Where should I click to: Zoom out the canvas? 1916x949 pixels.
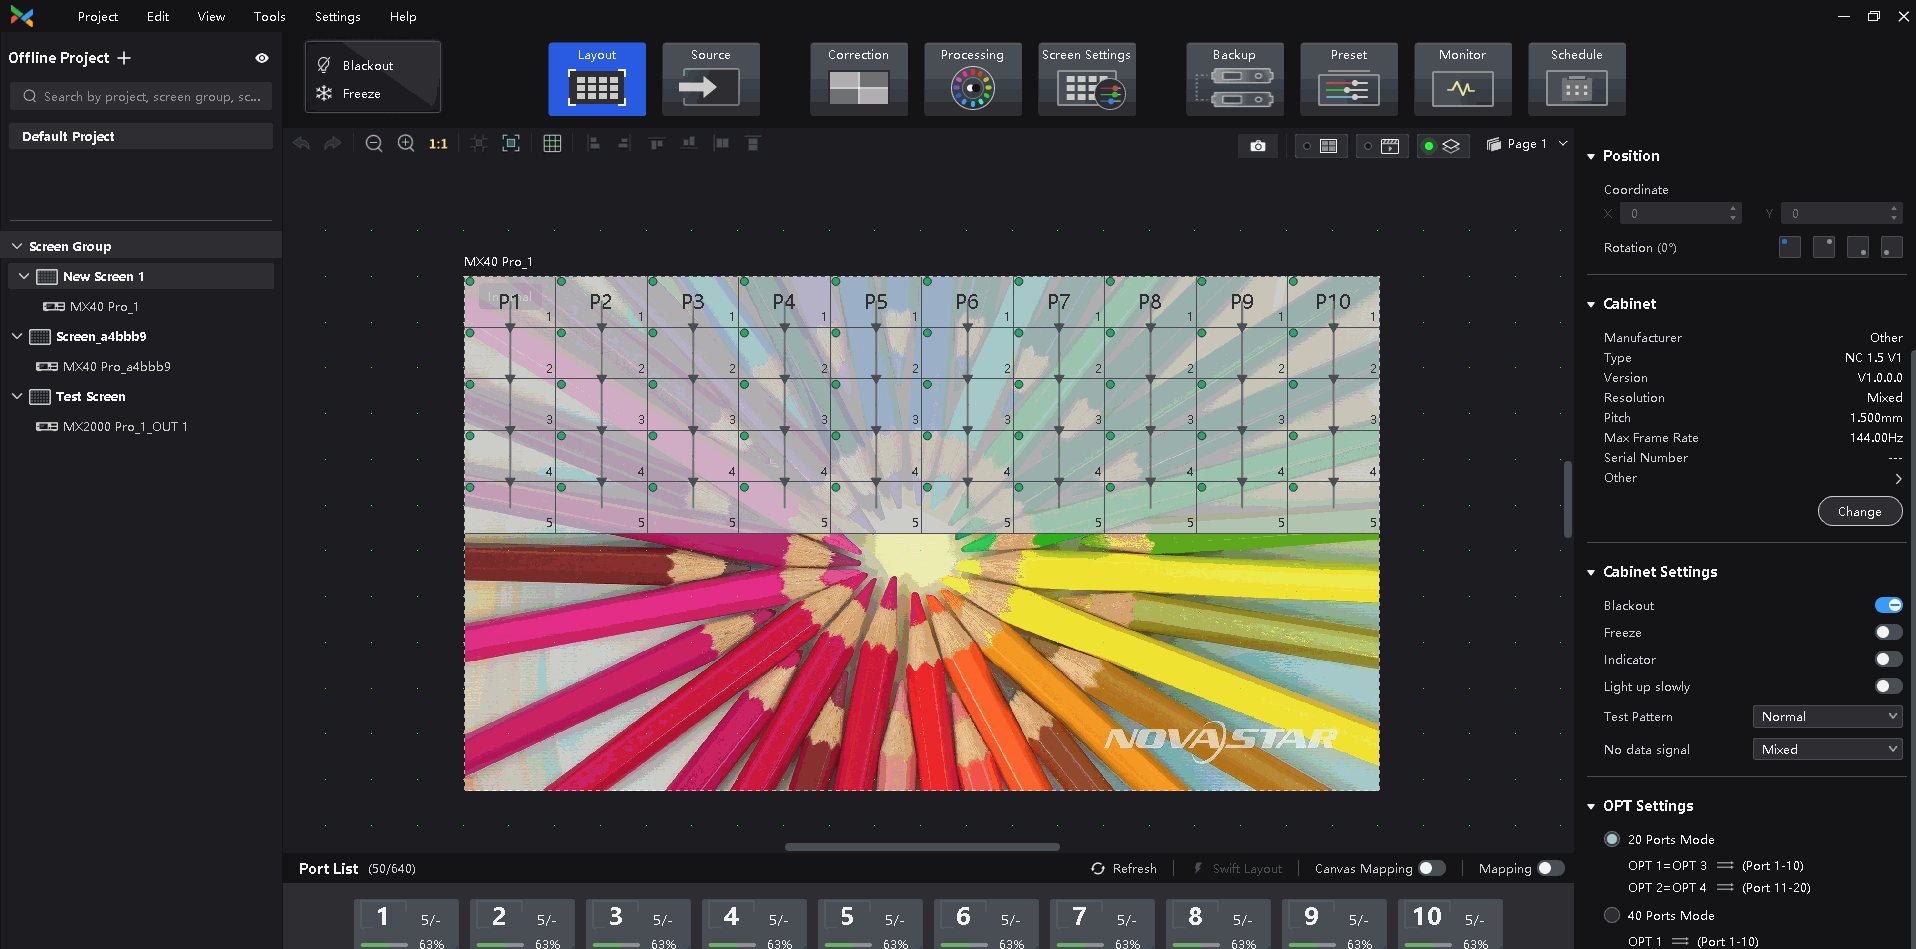tap(373, 143)
